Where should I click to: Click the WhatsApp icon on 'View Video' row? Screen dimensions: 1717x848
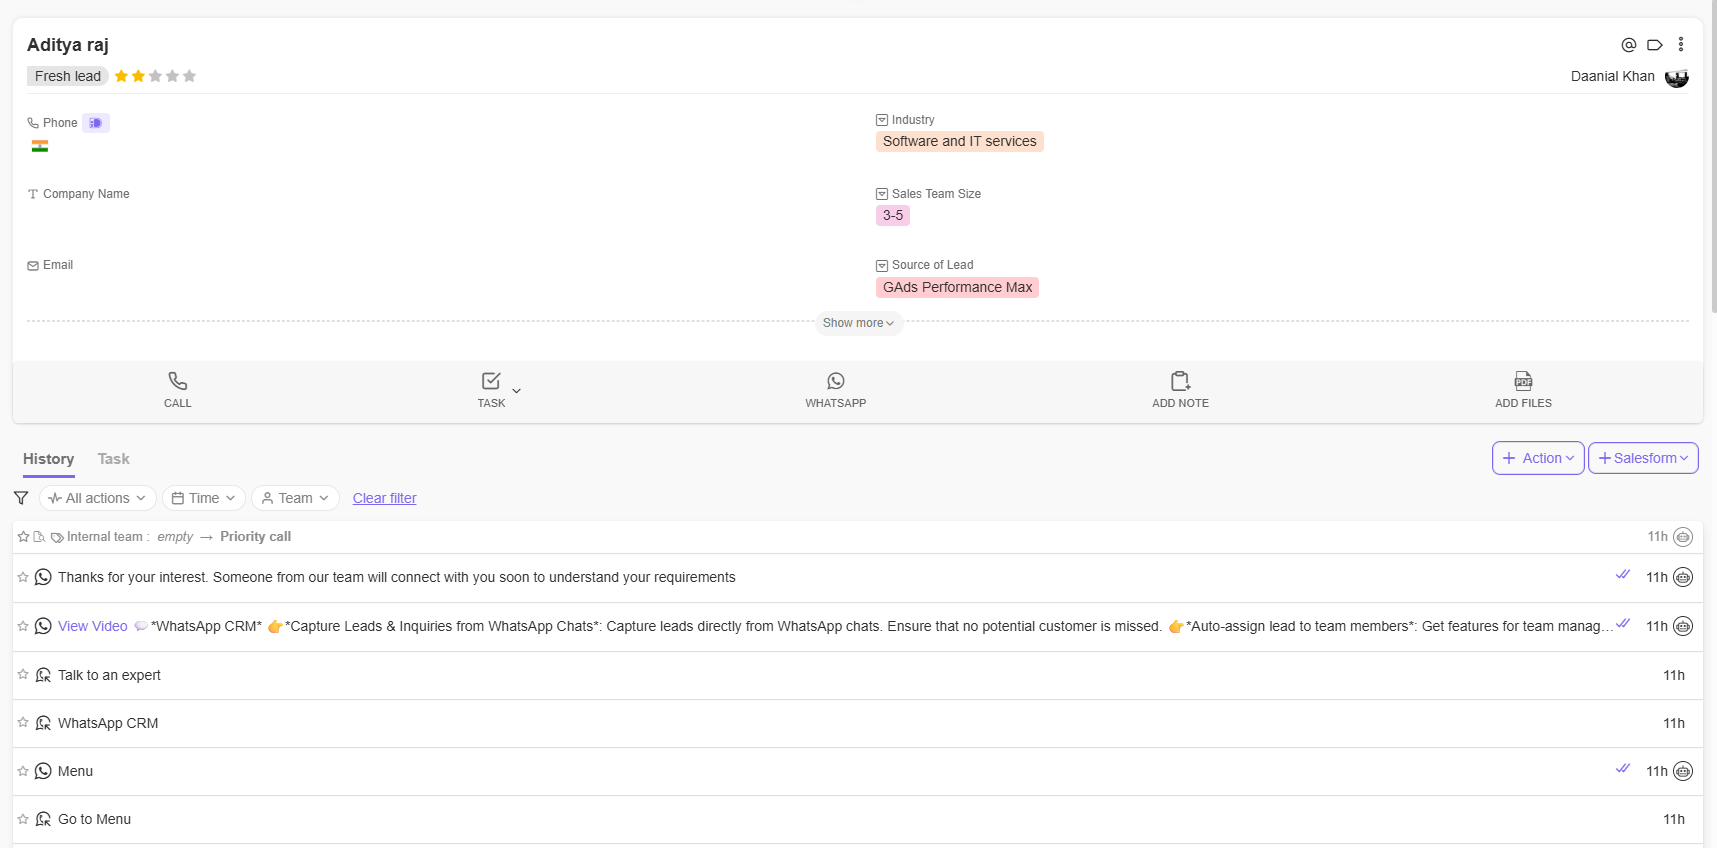43,626
